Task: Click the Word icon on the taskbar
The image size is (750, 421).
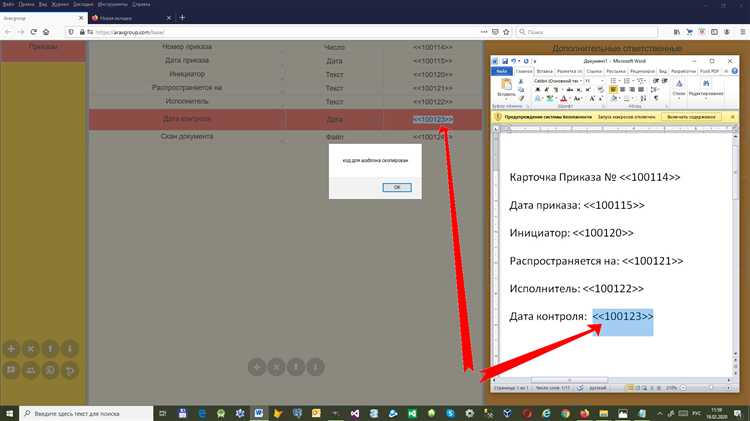Action: [x=259, y=413]
